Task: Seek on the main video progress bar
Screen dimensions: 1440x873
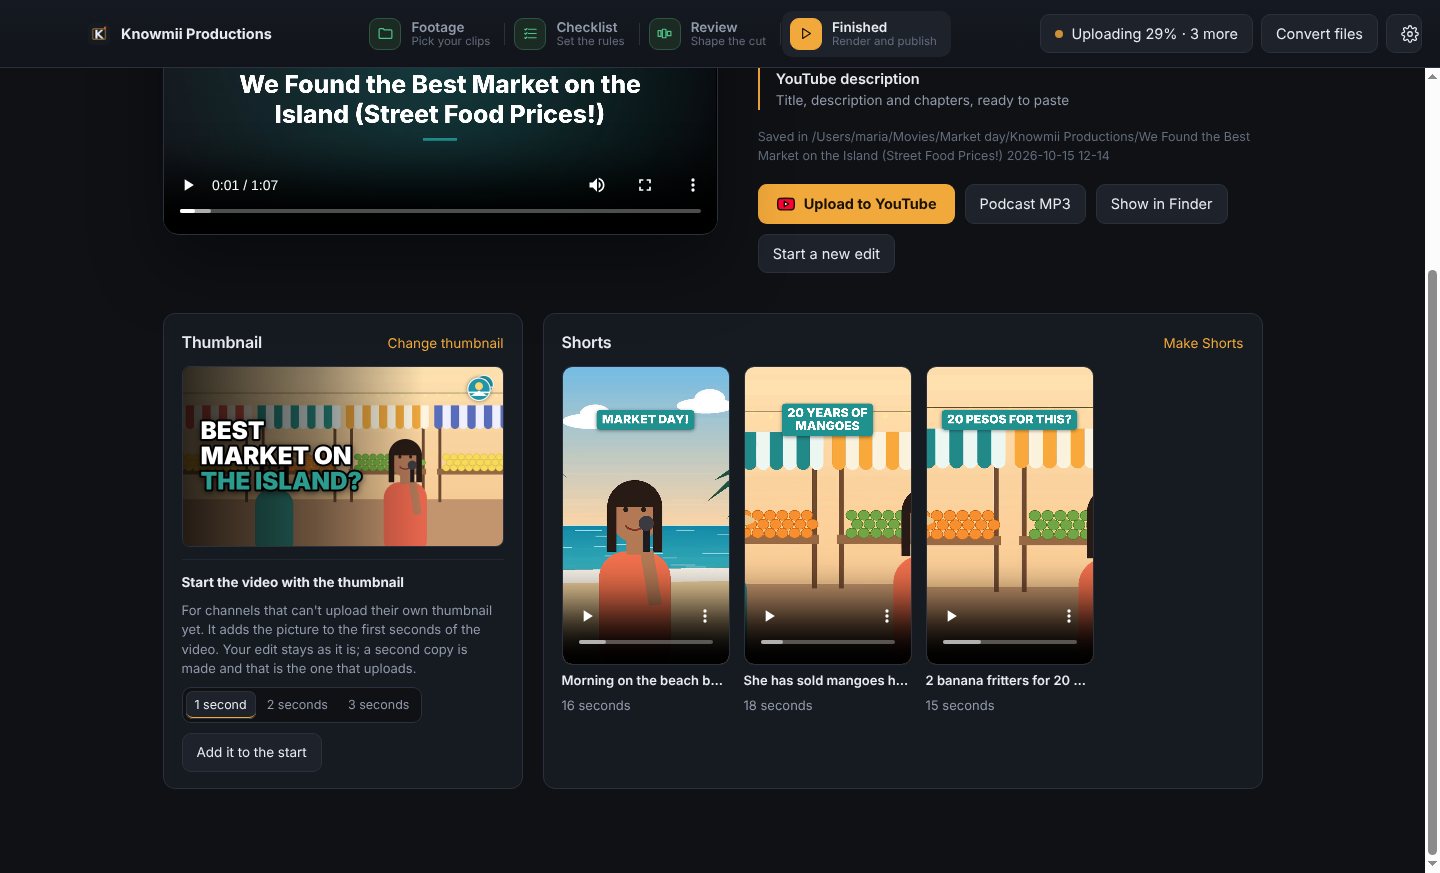Action: [x=440, y=211]
